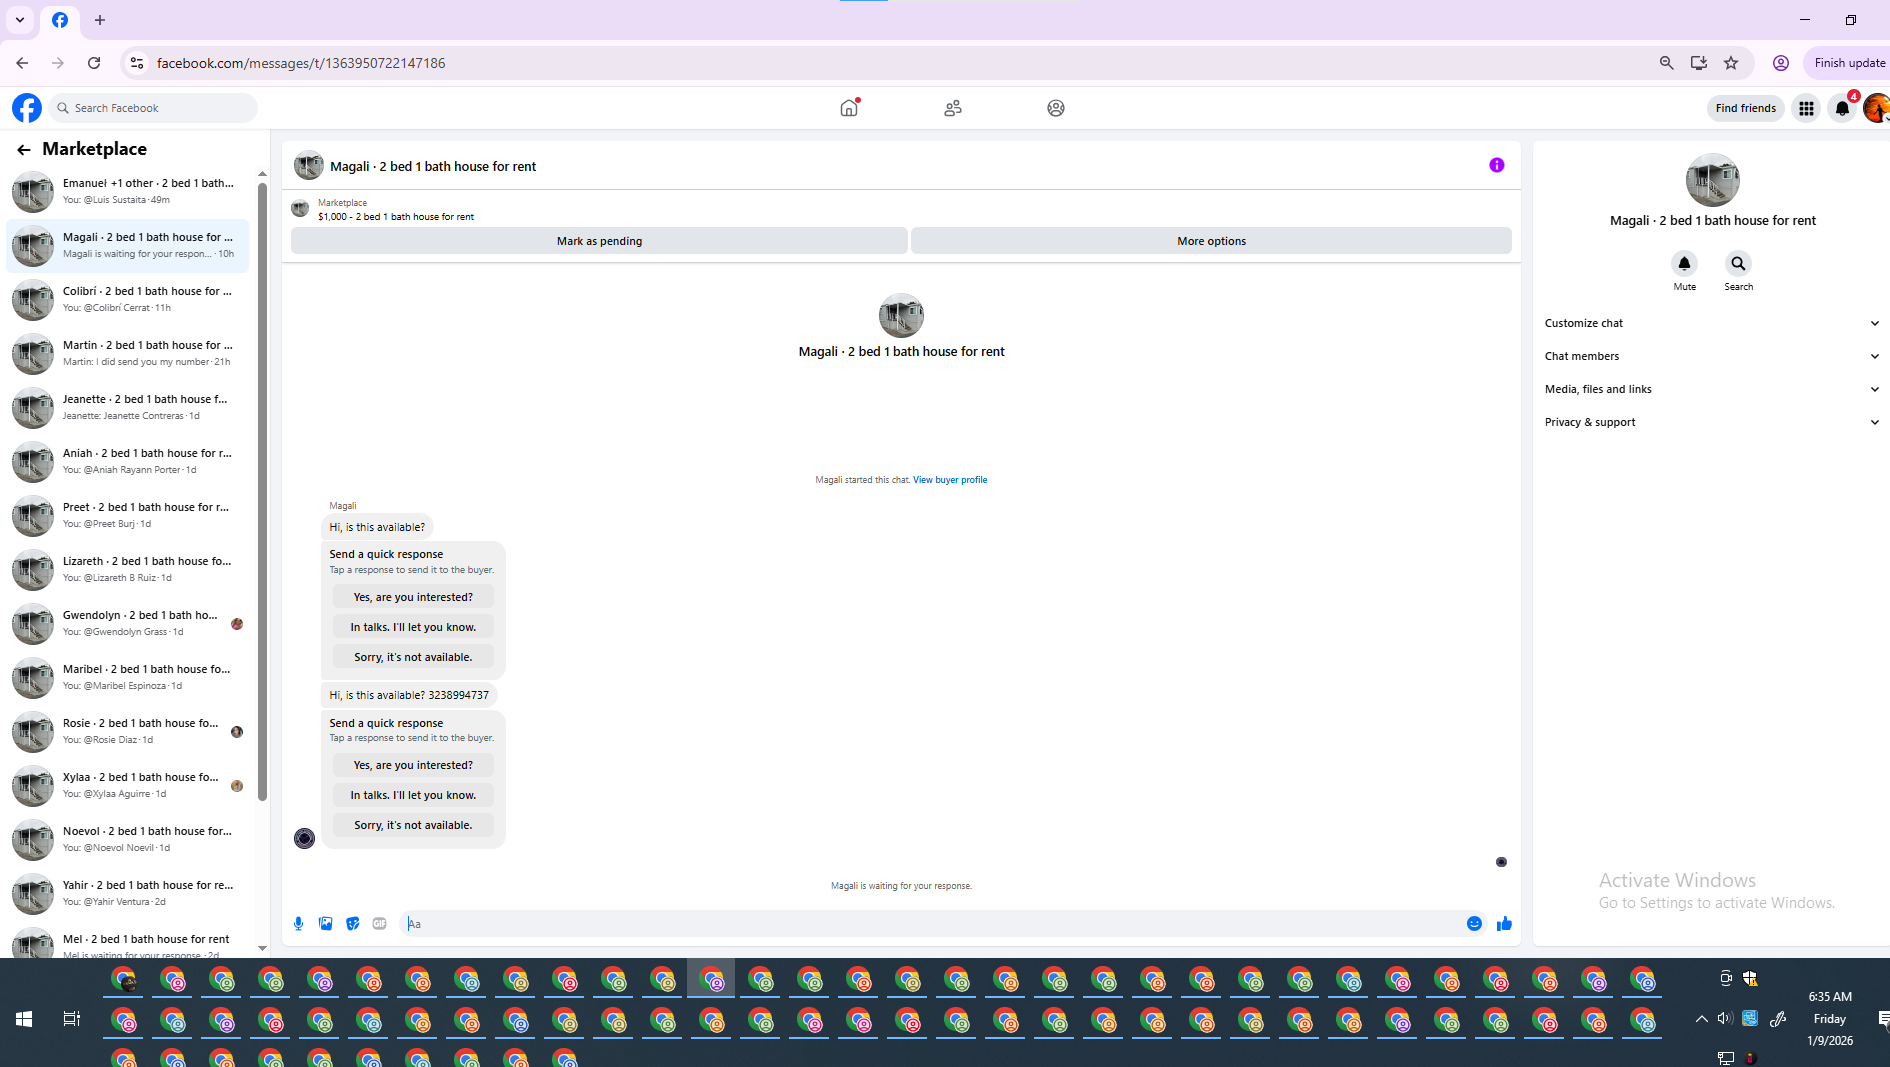The width and height of the screenshot is (1890, 1067).
Task: Open a new browser tab
Action: click(100, 20)
